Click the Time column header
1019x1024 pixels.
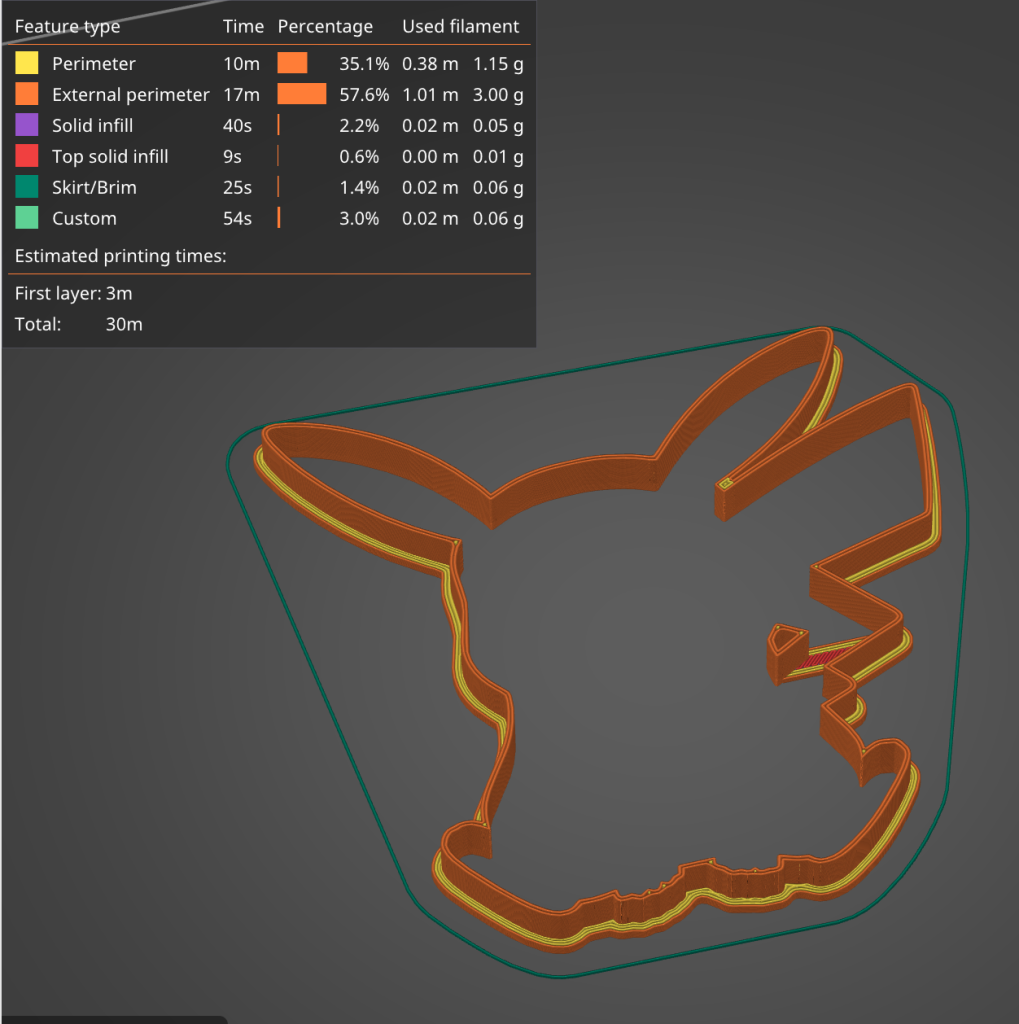coord(243,26)
